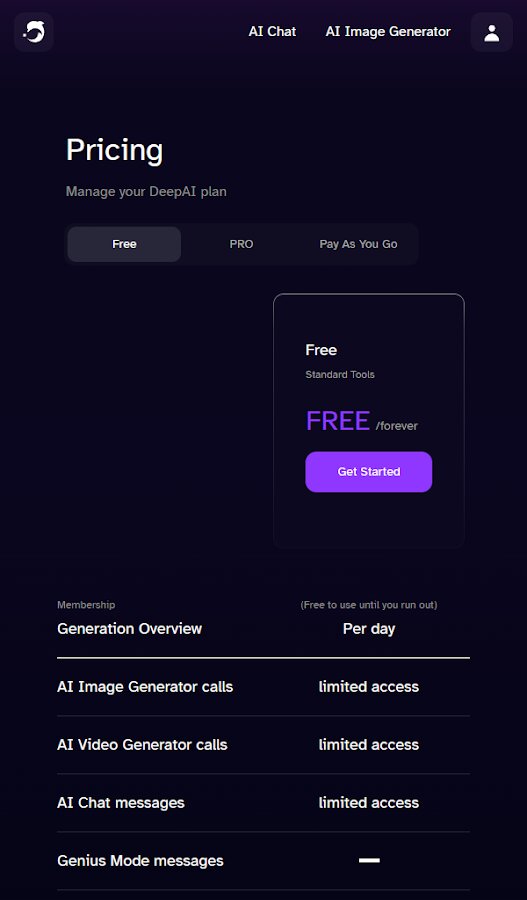
Task: Click limited access for AI Chat messages
Action: click(x=369, y=802)
